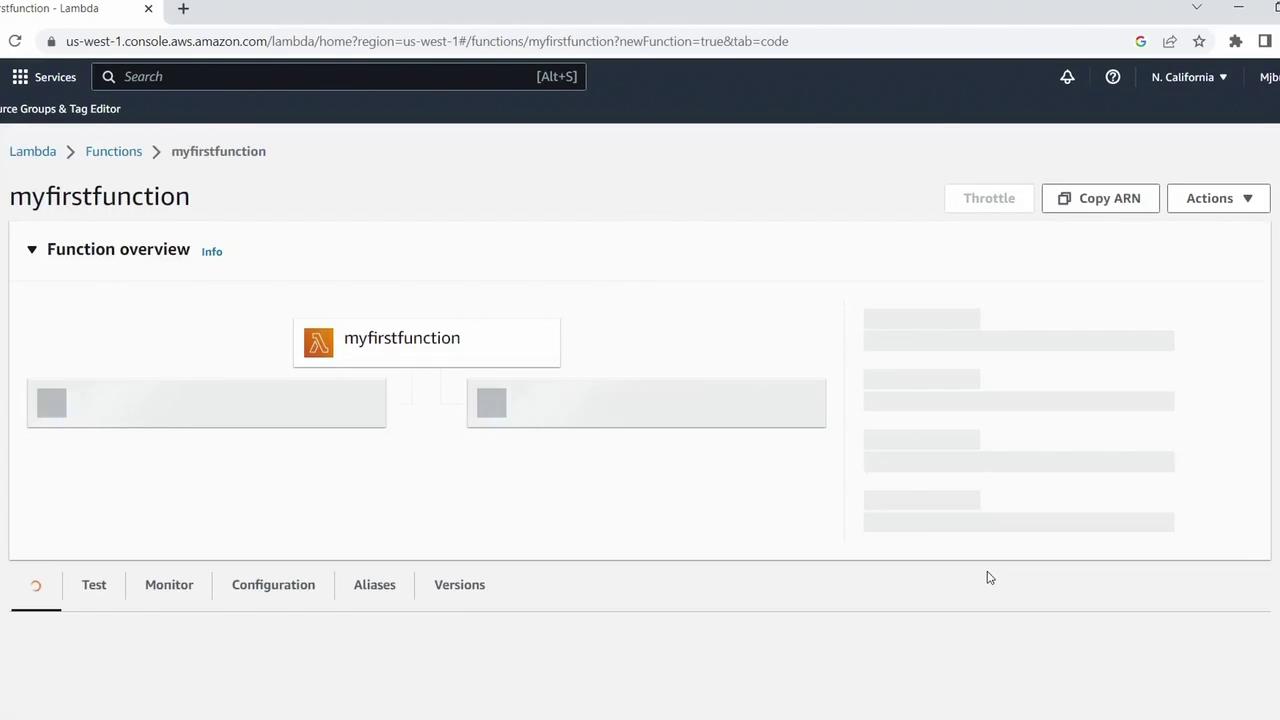Click the Copy ARN button

point(1100,198)
